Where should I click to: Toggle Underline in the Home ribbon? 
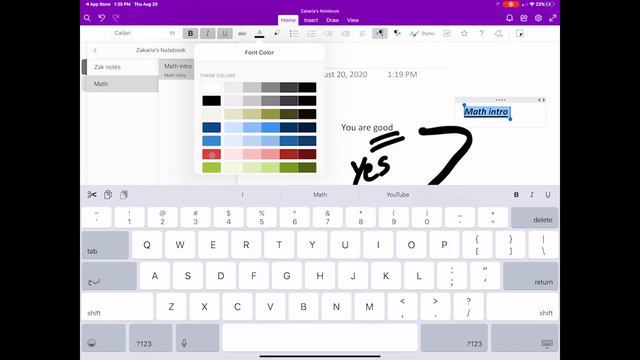(x=225, y=33)
